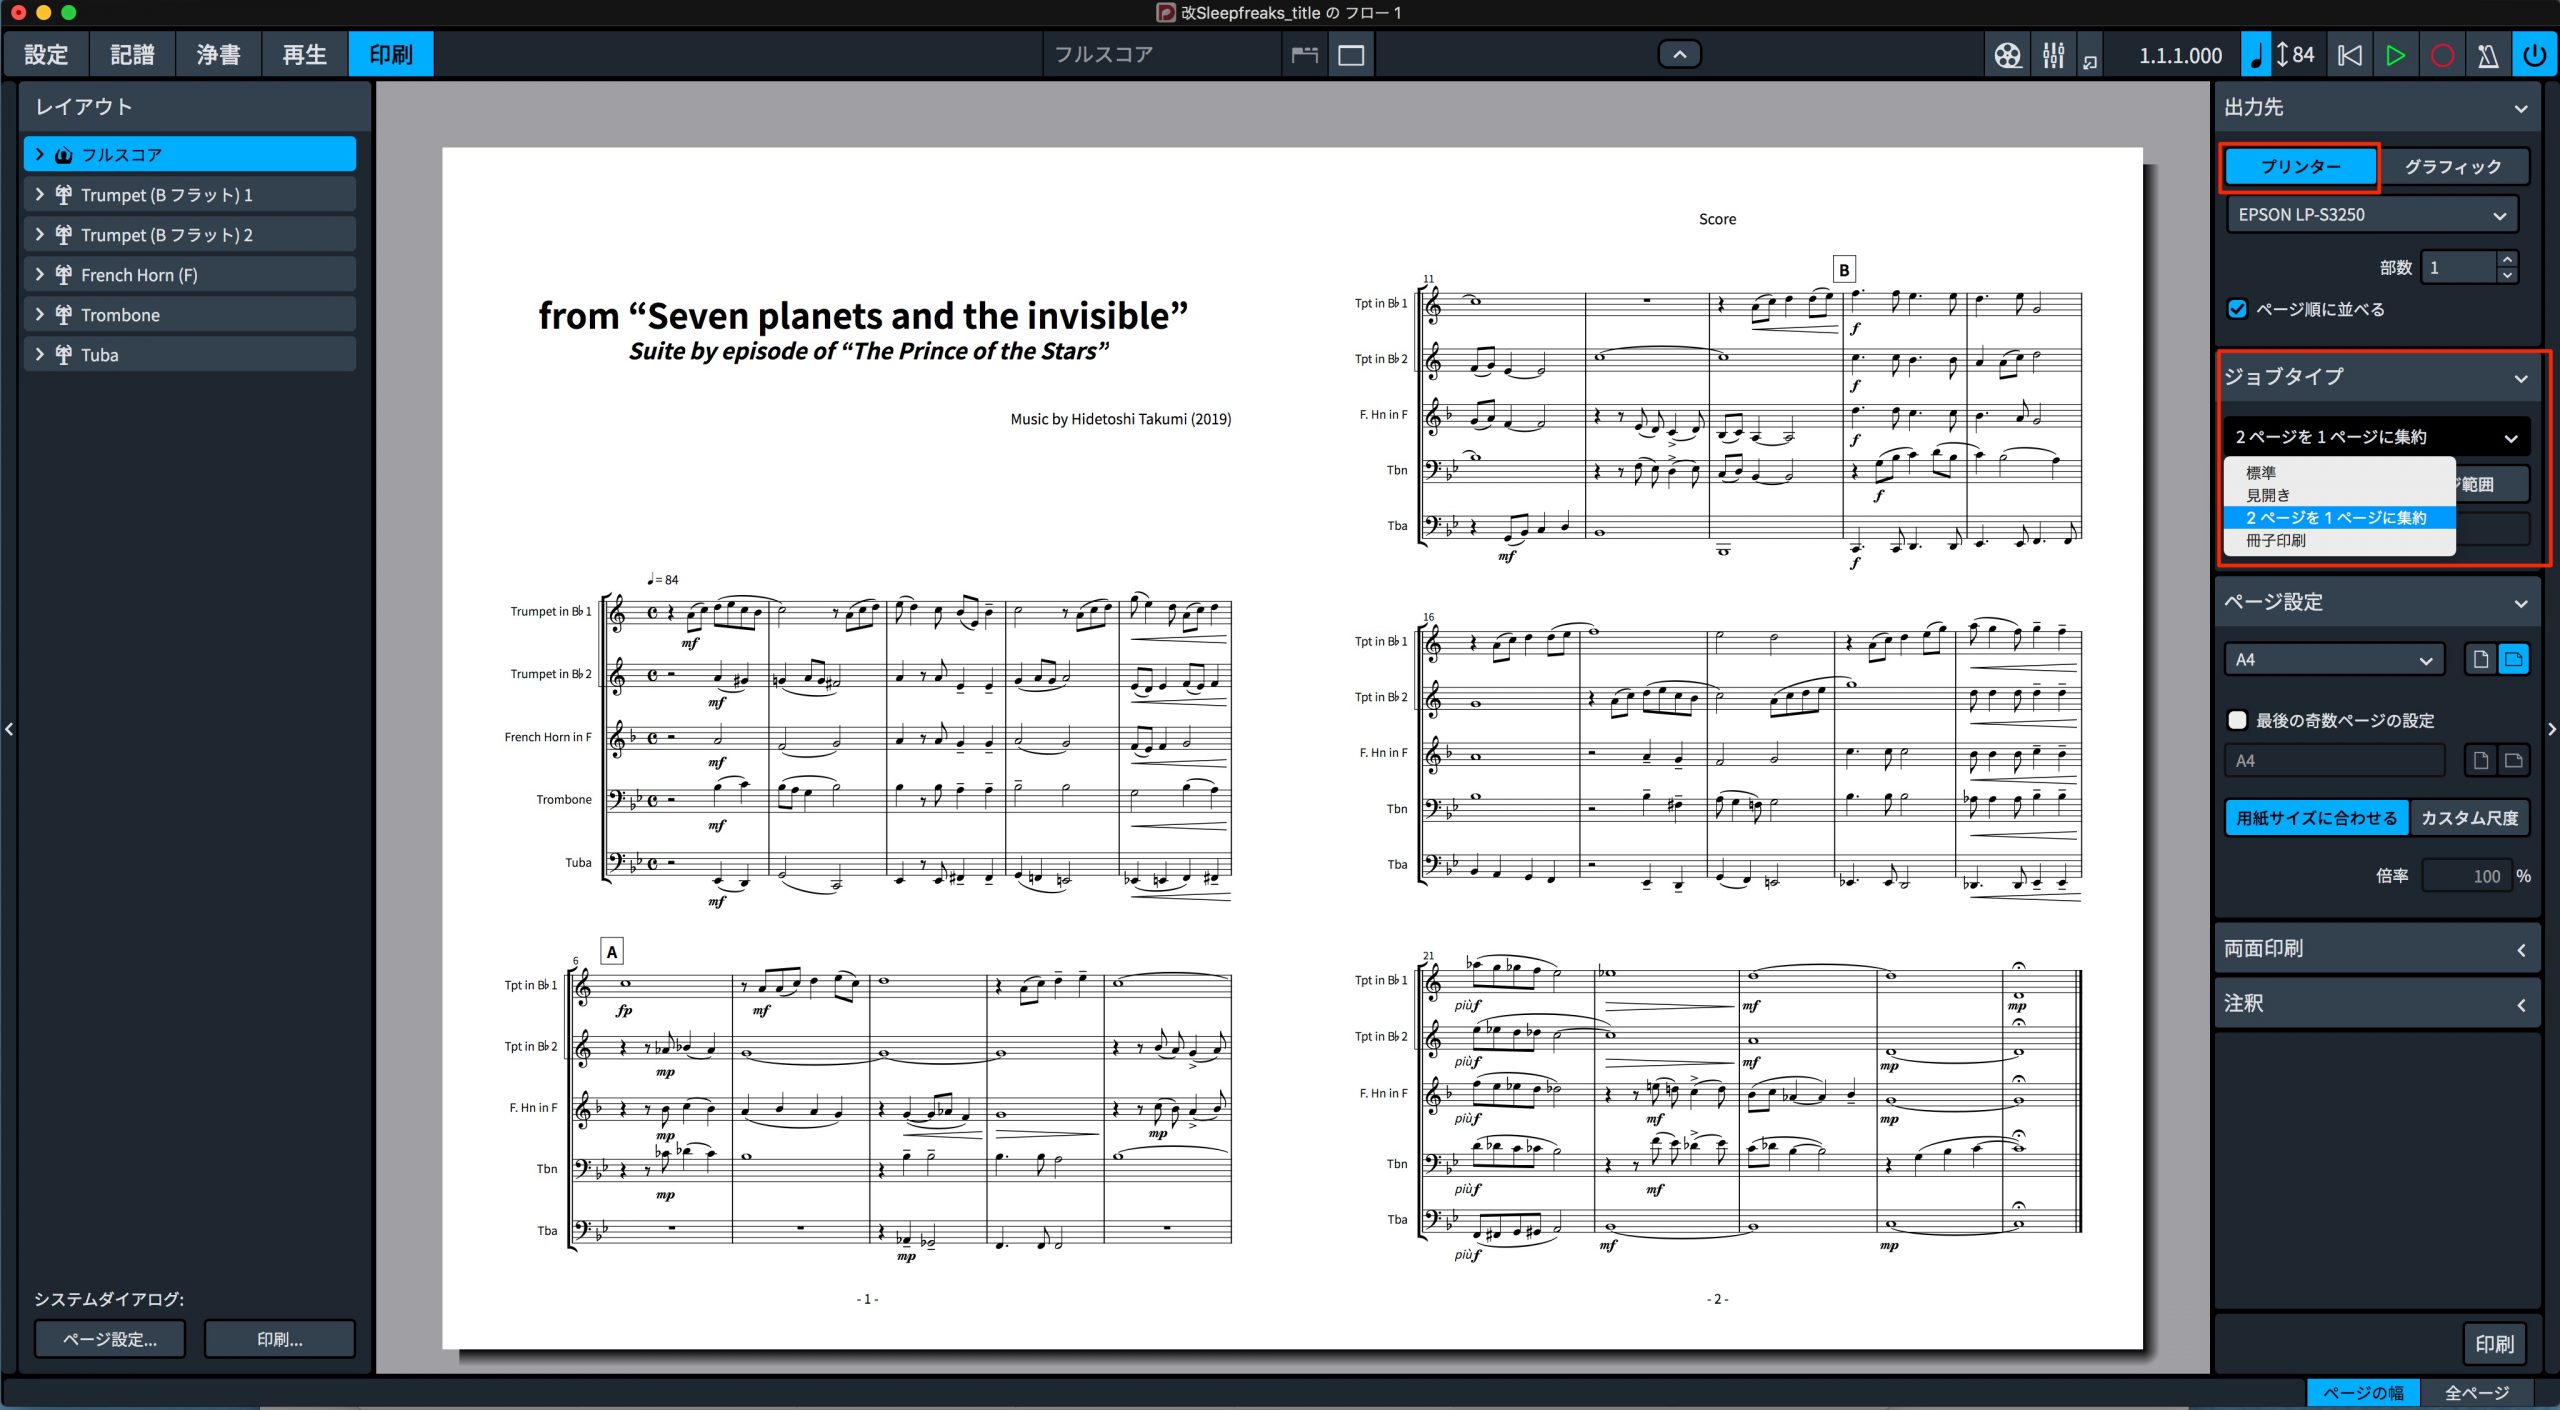Open the mixer icon
This screenshot has width=2560, height=1410.
[2053, 55]
